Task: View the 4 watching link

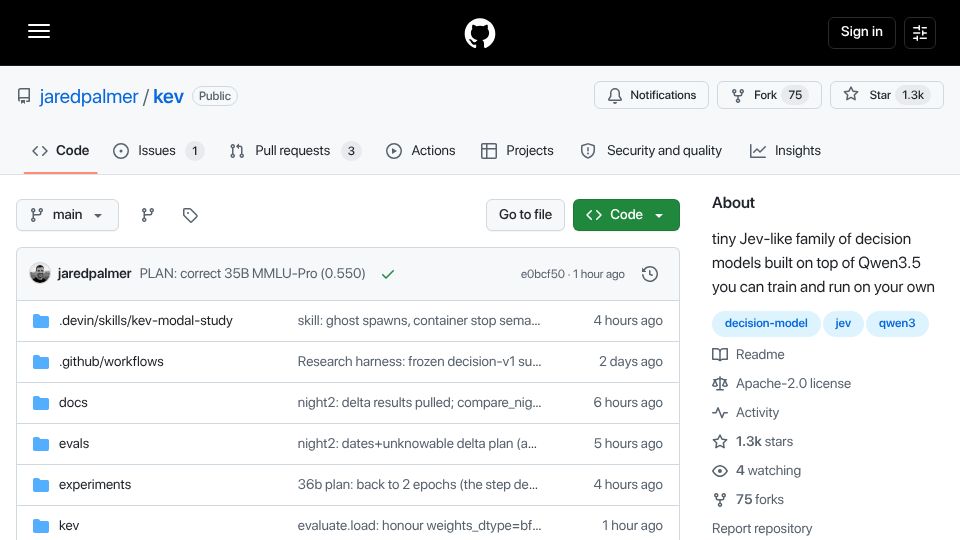Action: point(757,471)
